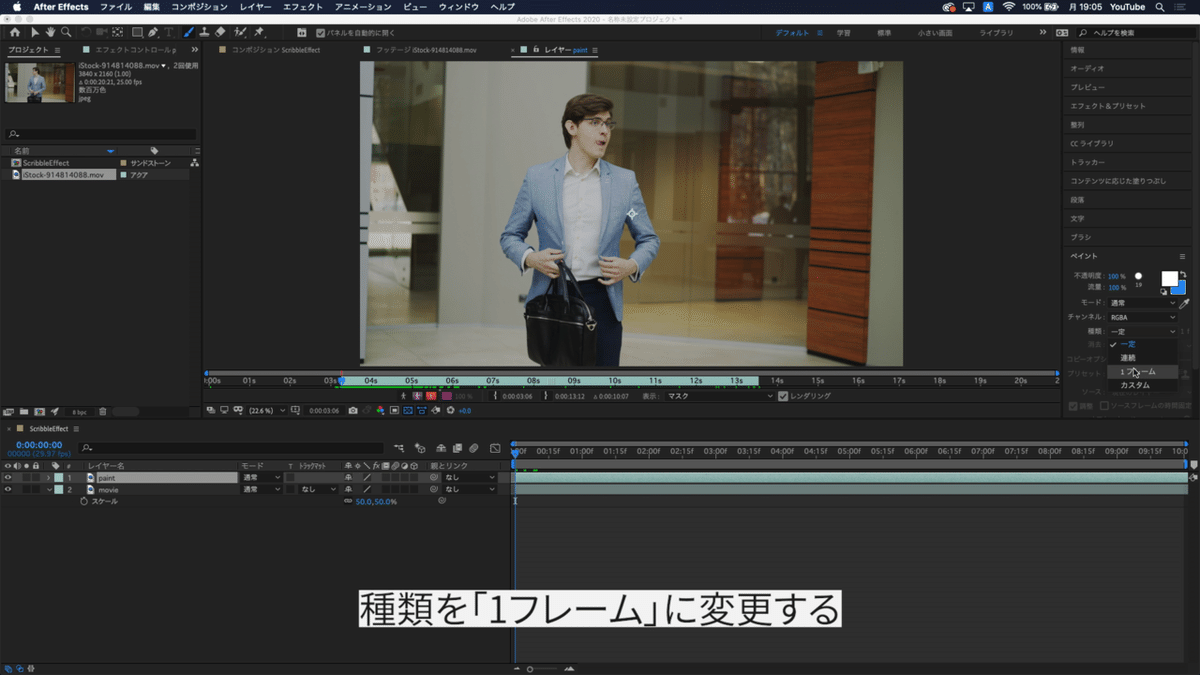Toggle quality switch for paint layer
This screenshot has height=675, width=1200.
(x=366, y=478)
